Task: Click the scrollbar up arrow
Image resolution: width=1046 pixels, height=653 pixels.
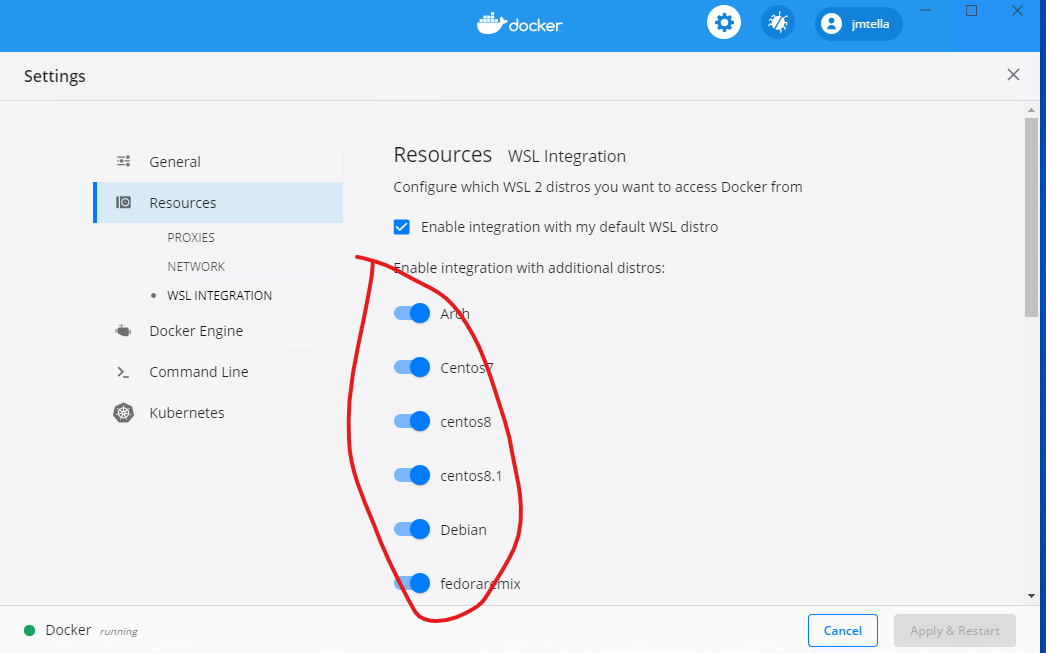Action: [1031, 110]
